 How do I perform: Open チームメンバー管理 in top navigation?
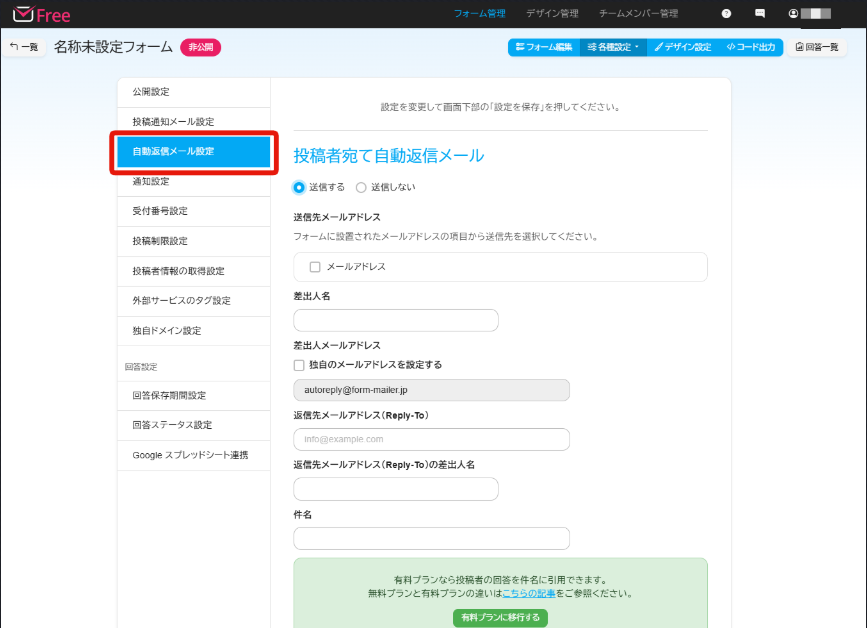tap(638, 14)
